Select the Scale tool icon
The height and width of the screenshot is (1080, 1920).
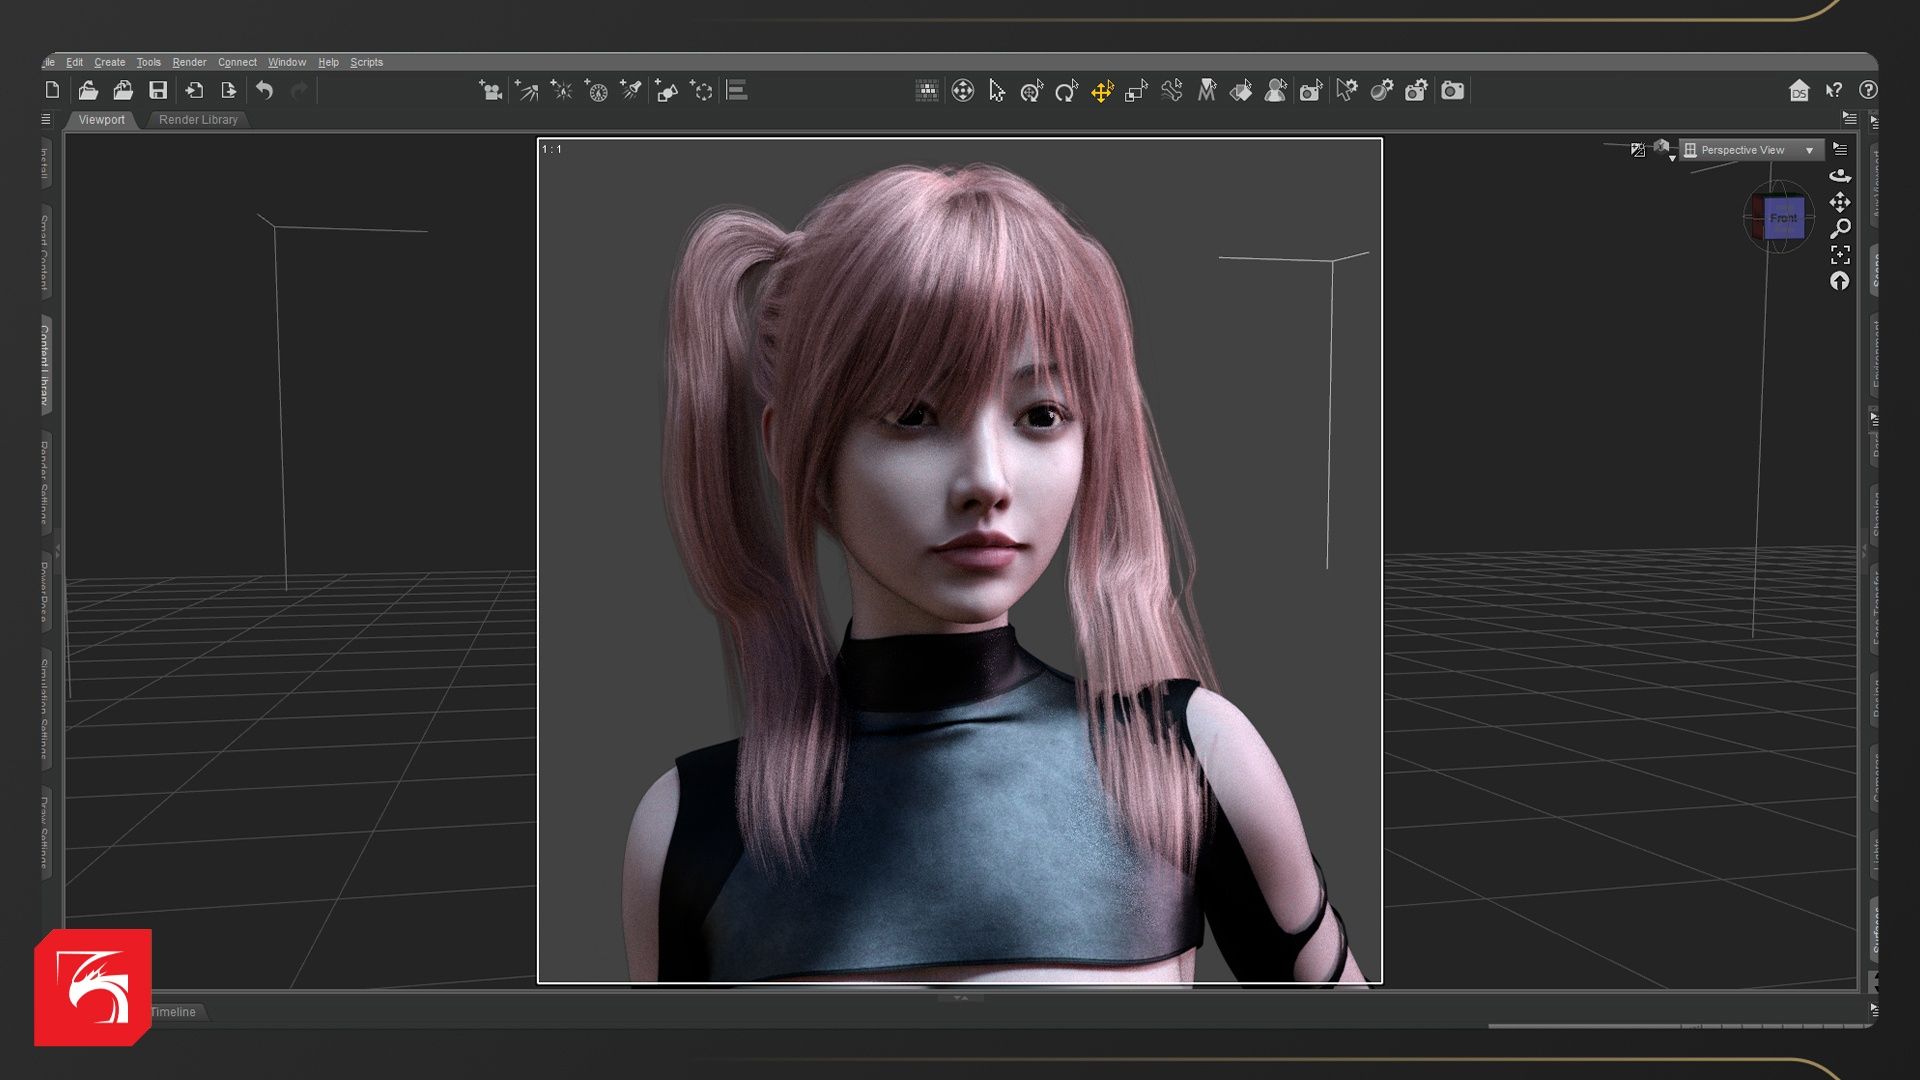click(1136, 91)
